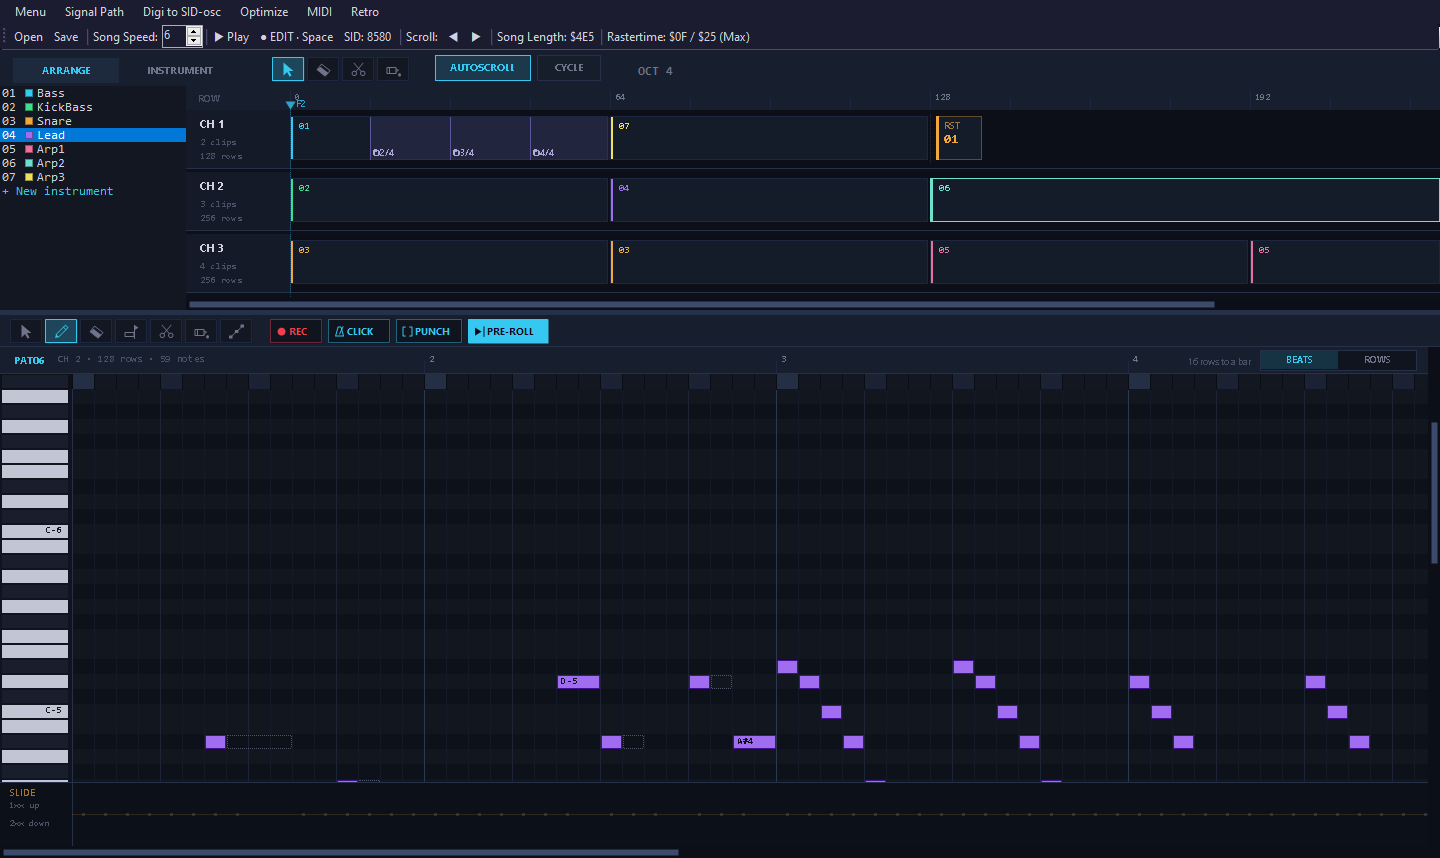Click the Song Speed input field

pyautogui.click(x=174, y=37)
